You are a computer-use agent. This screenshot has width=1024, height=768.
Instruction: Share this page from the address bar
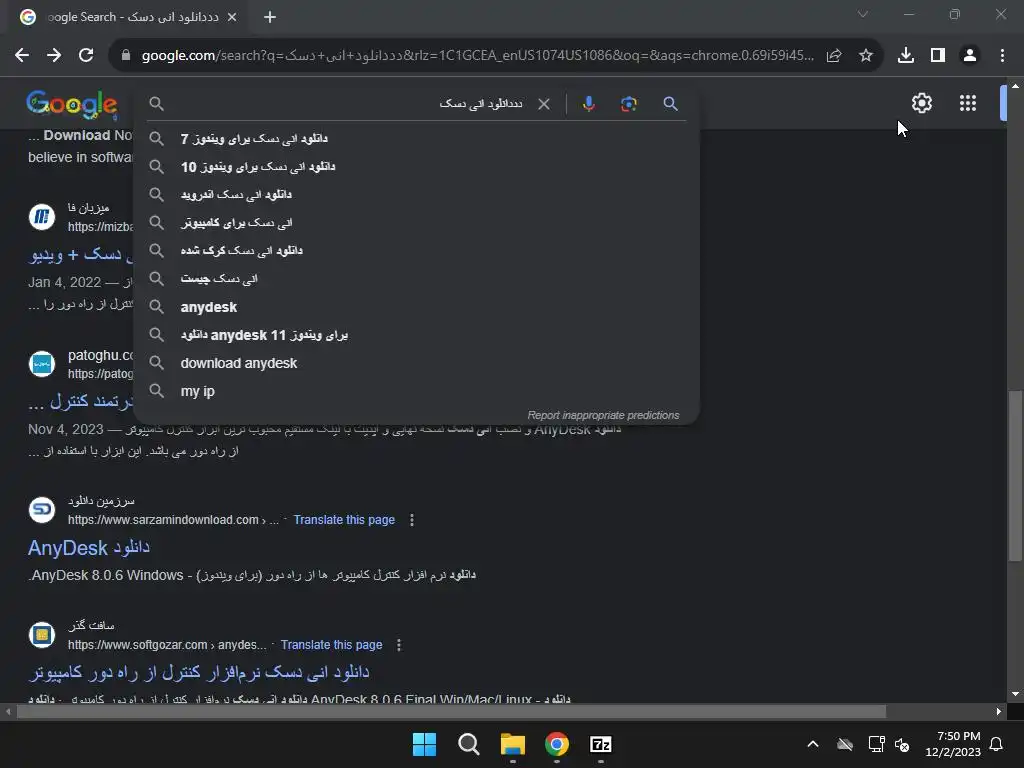pyautogui.click(x=834, y=56)
